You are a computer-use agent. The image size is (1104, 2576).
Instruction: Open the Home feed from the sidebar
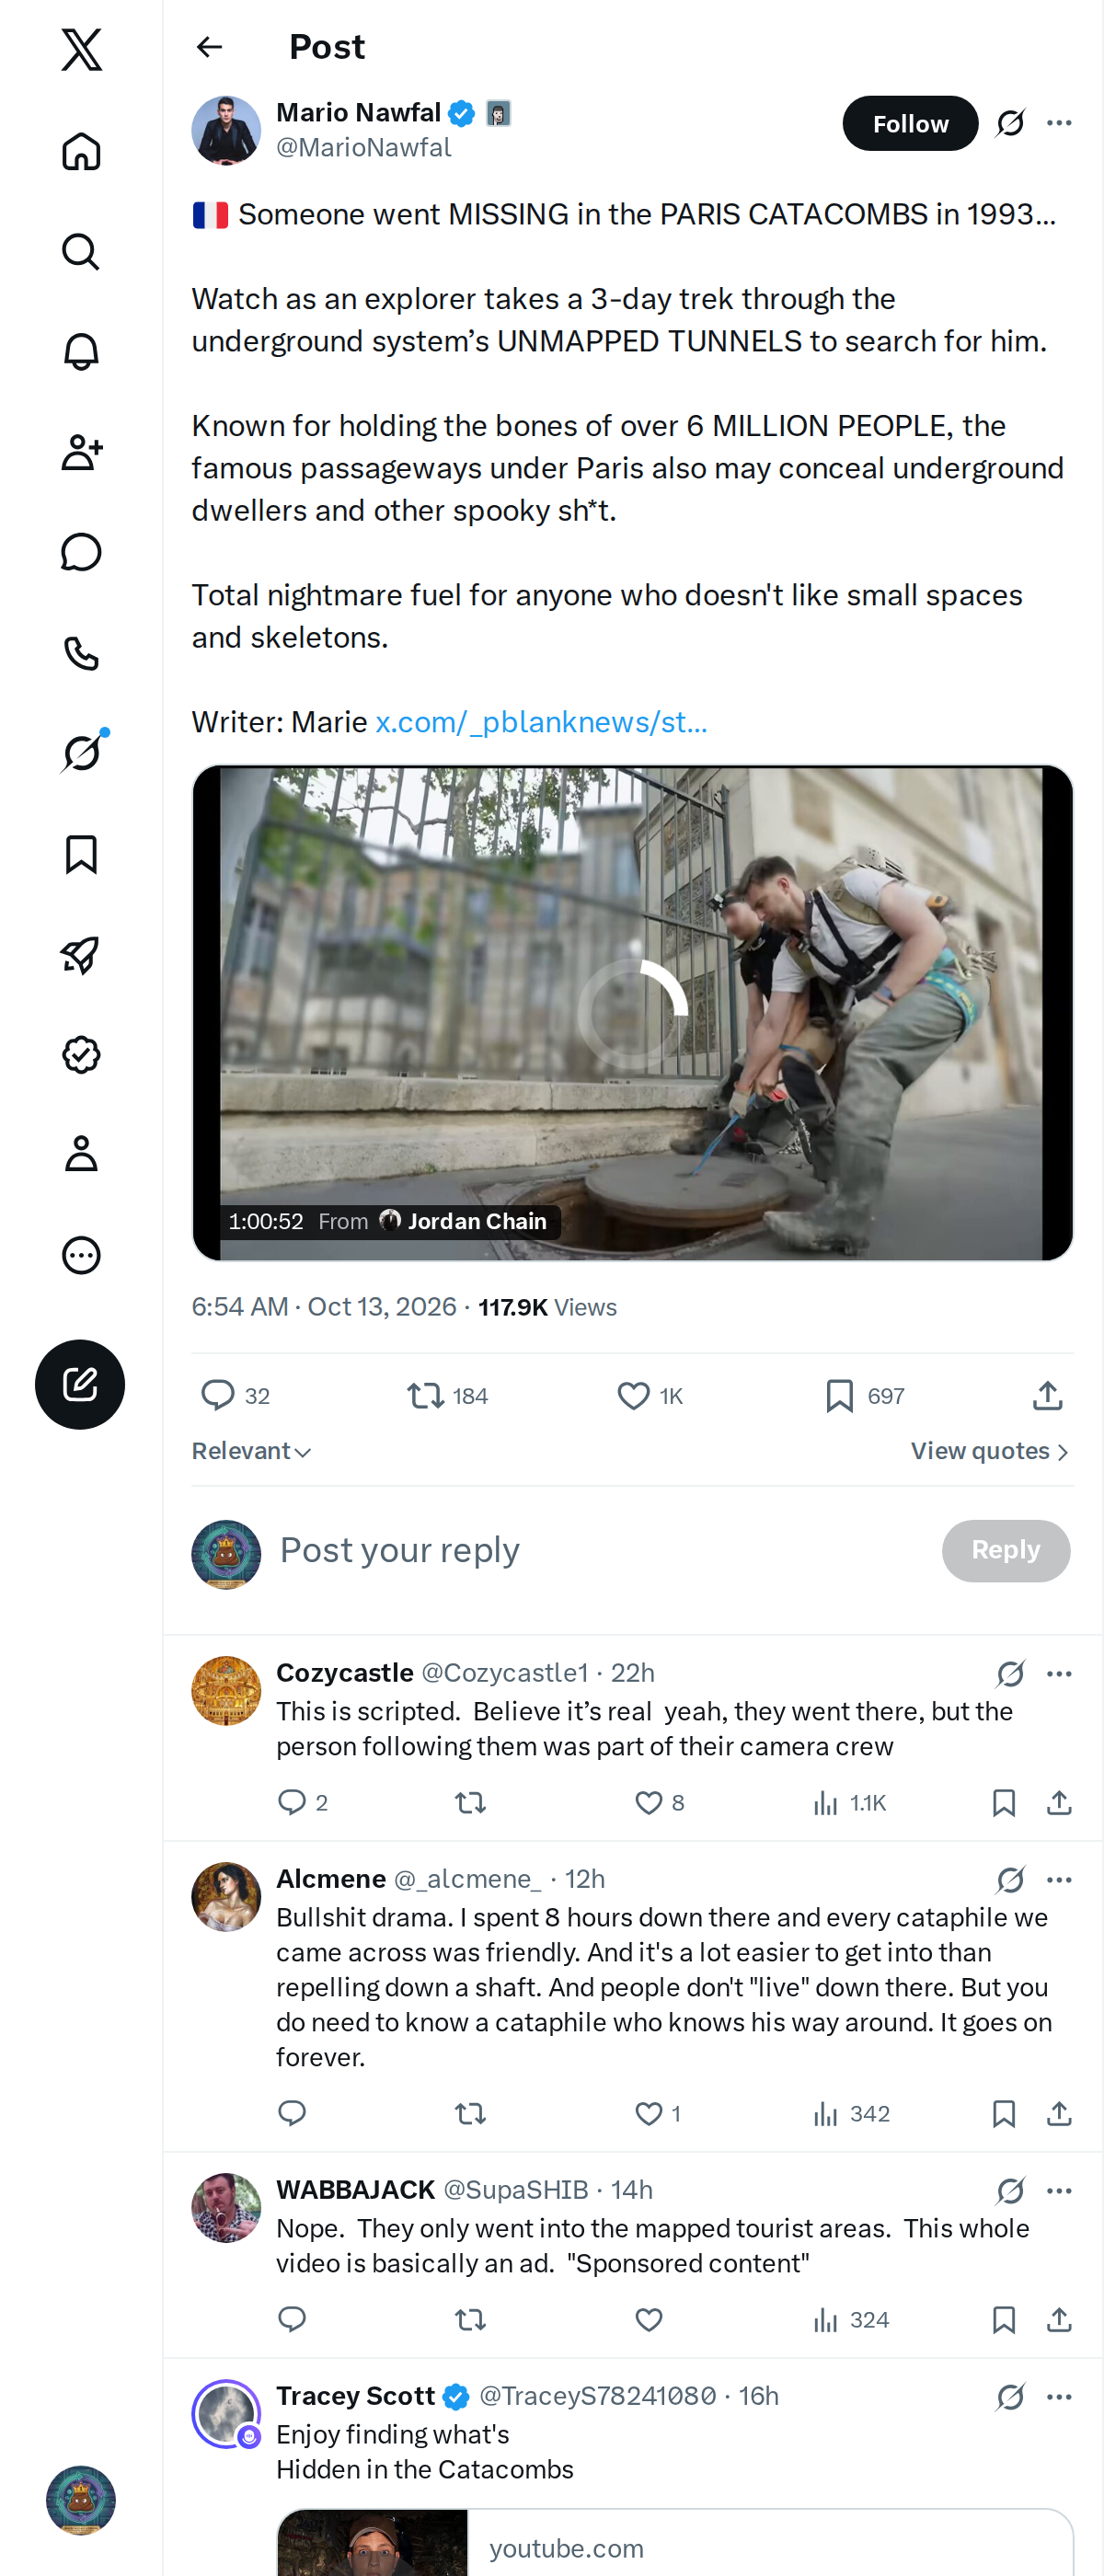coord(81,151)
